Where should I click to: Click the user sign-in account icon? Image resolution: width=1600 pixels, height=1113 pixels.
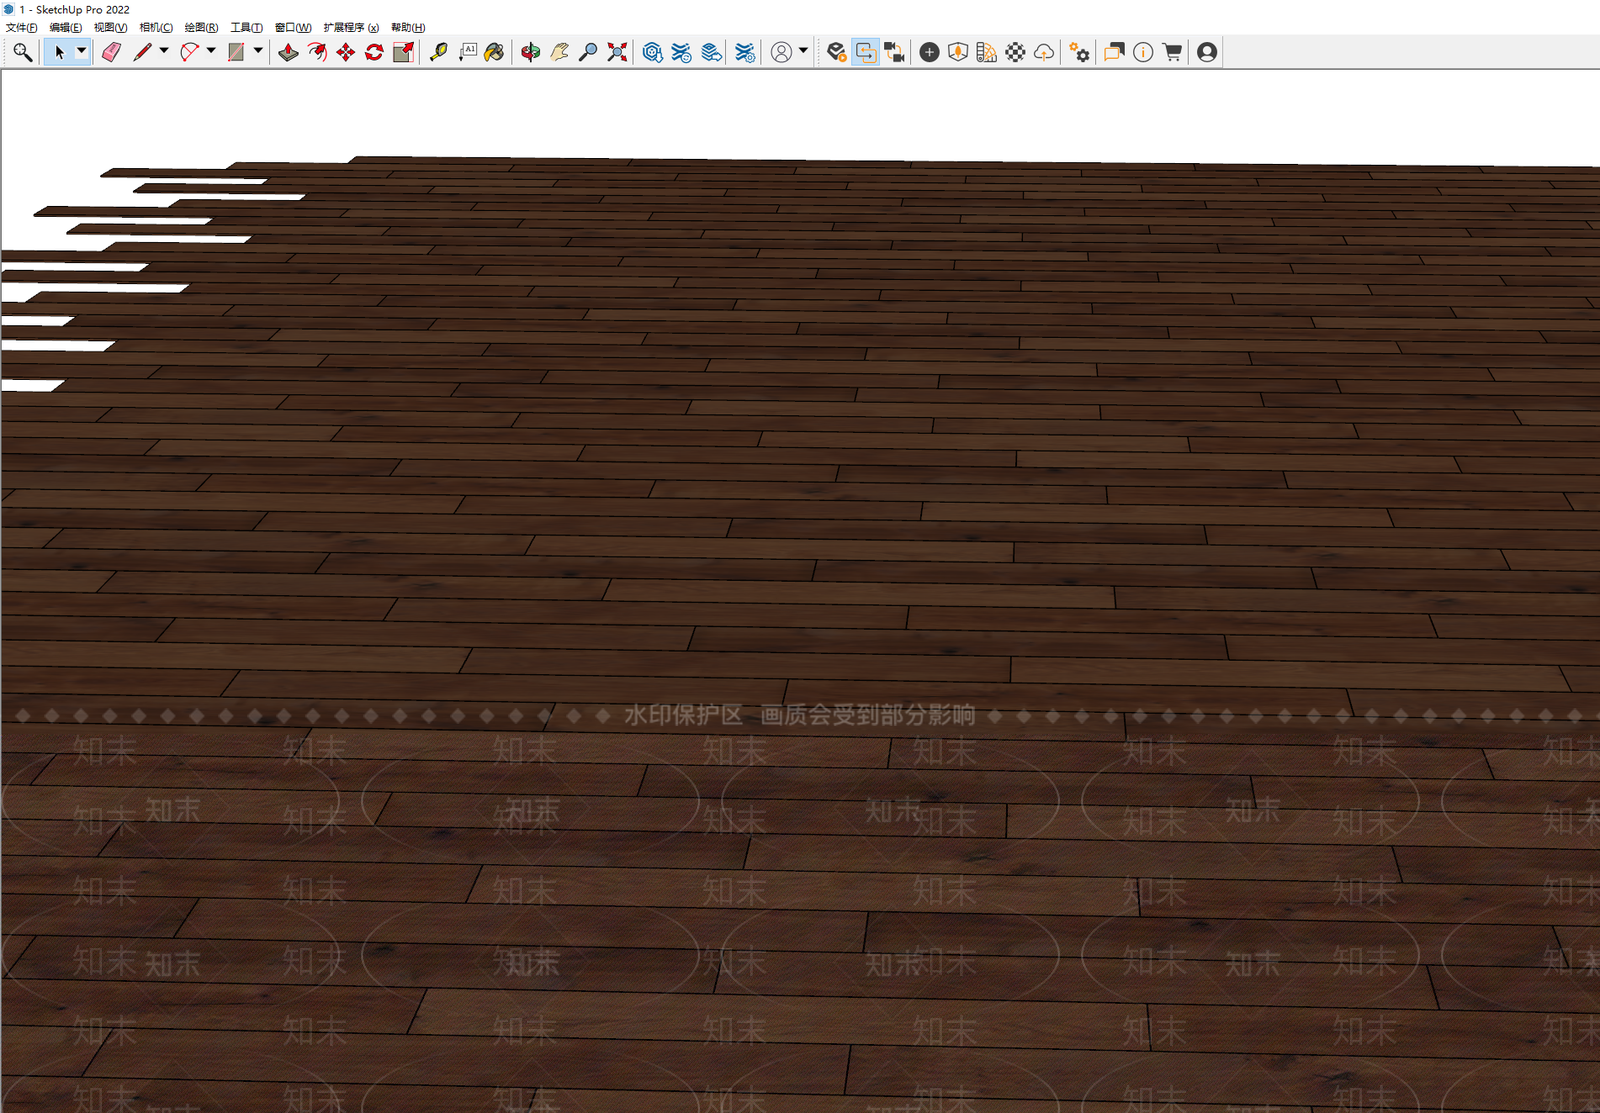coord(781,52)
